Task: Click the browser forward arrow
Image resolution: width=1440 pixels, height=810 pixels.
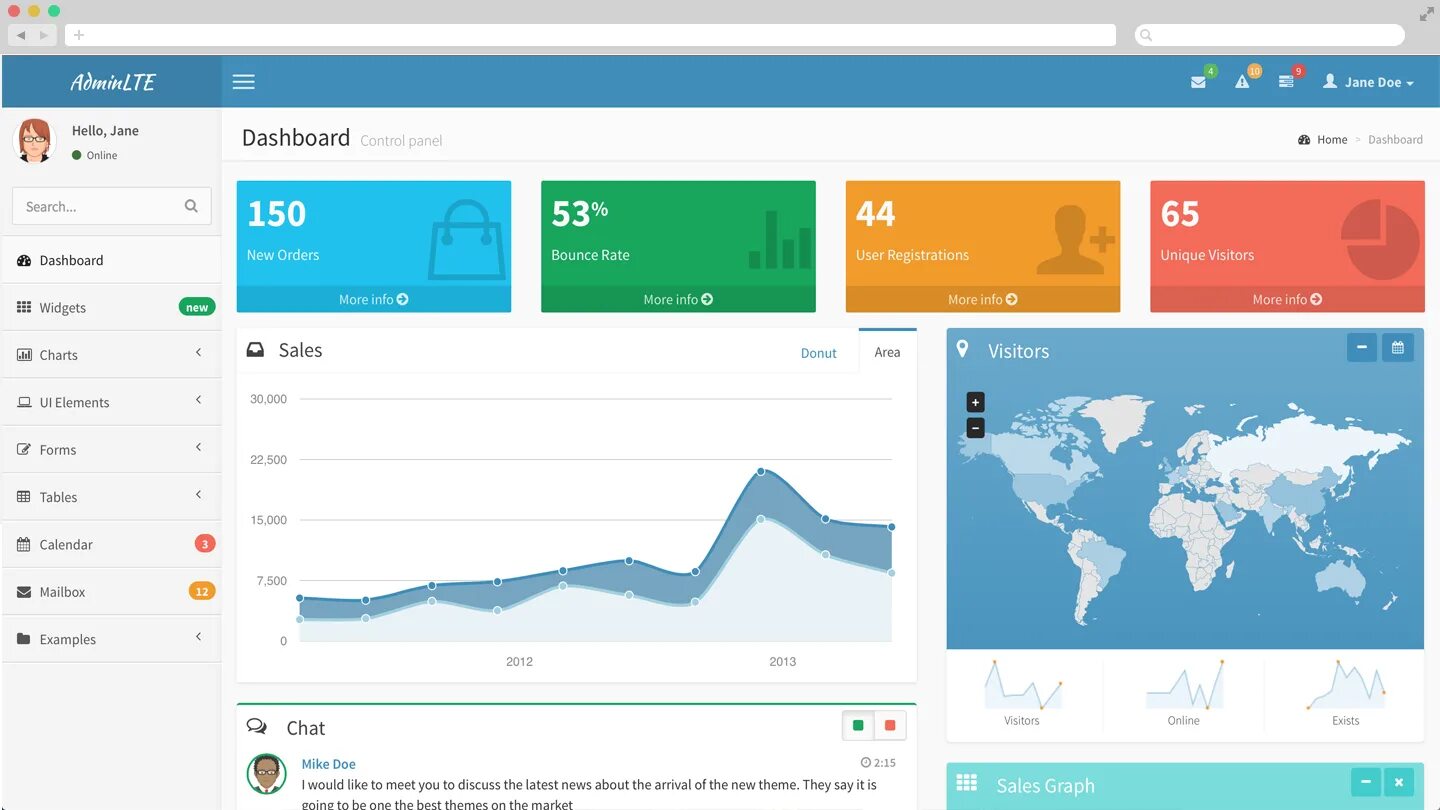Action: coord(43,35)
